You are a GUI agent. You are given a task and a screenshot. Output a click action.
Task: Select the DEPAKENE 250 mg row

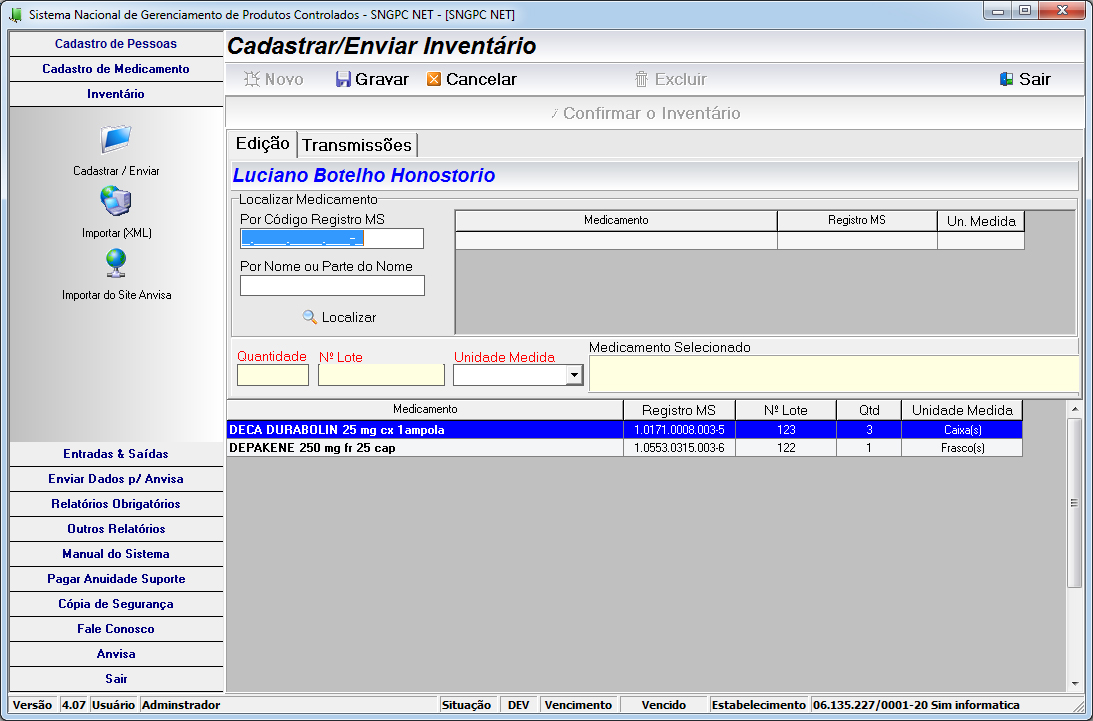pos(425,448)
